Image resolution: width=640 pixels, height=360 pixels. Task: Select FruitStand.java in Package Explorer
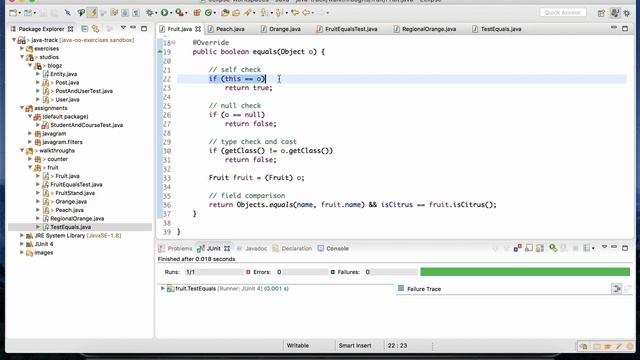(x=75, y=193)
